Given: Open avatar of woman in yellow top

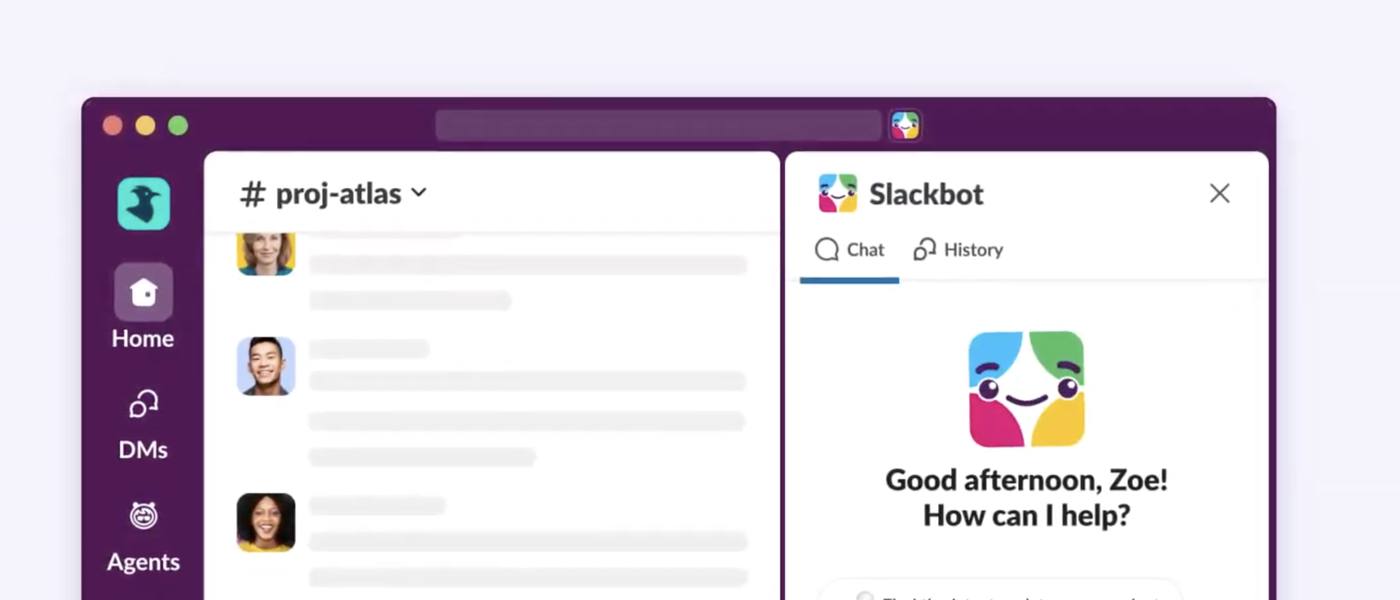Looking at the screenshot, I should (x=266, y=522).
